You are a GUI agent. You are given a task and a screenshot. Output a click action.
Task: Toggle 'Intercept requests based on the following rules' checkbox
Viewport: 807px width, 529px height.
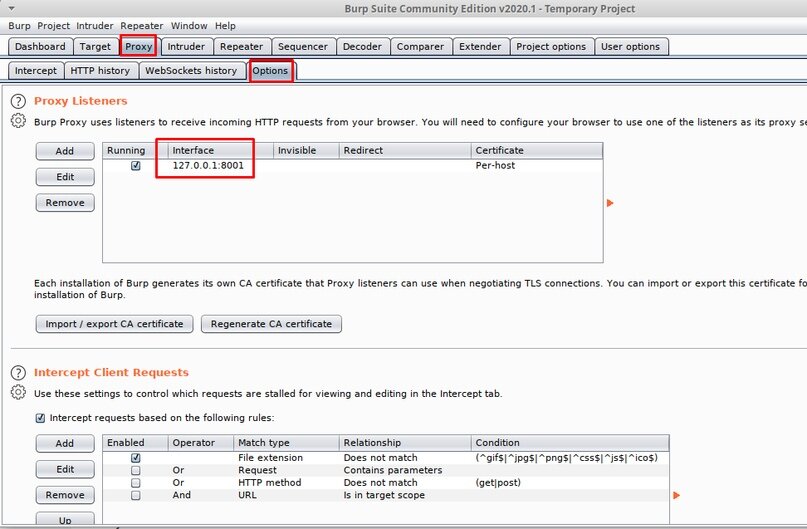click(x=40, y=418)
